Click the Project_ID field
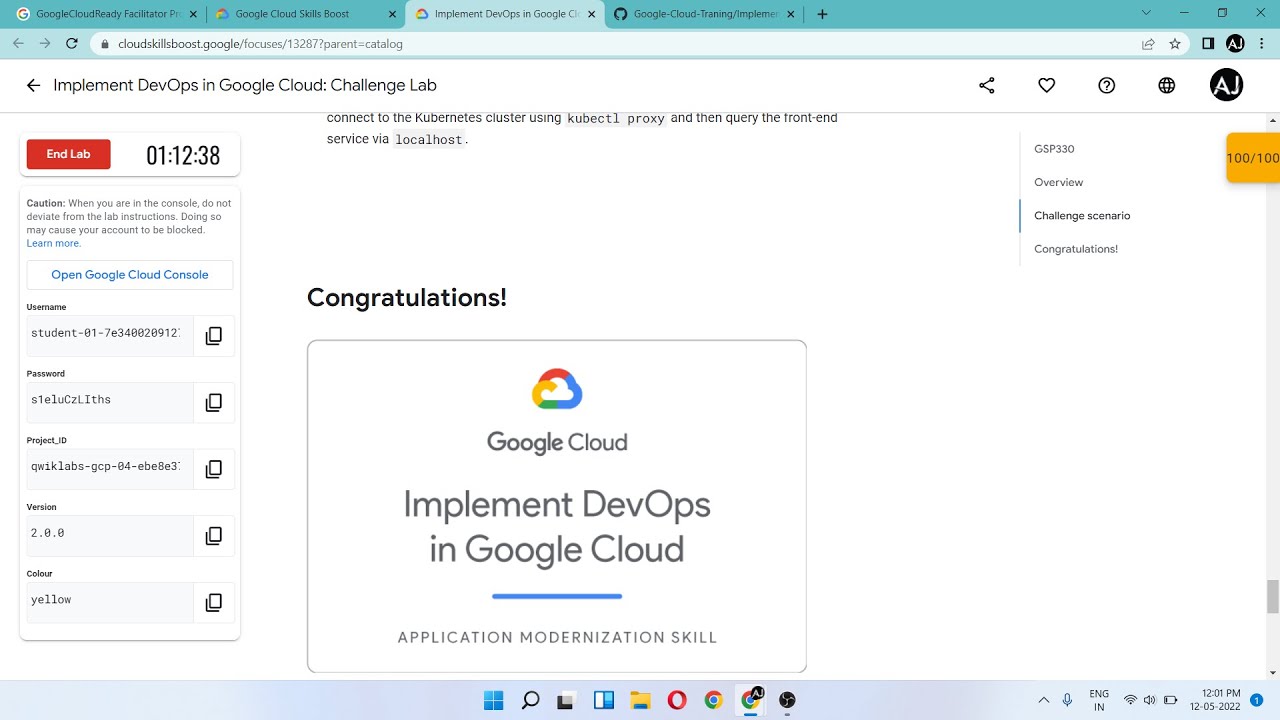The image size is (1280, 720). pos(110,469)
